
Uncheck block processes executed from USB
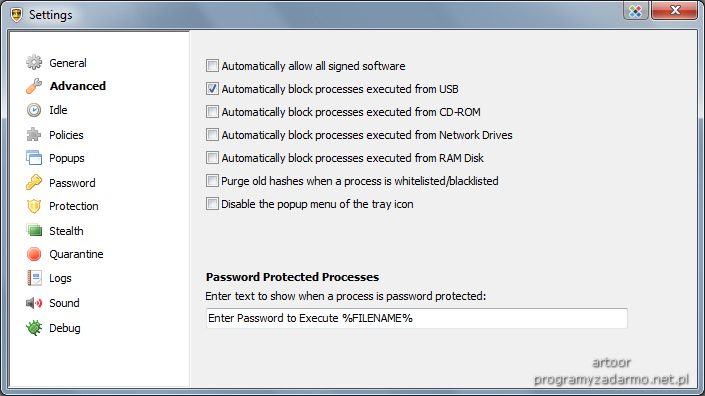pyautogui.click(x=212, y=89)
